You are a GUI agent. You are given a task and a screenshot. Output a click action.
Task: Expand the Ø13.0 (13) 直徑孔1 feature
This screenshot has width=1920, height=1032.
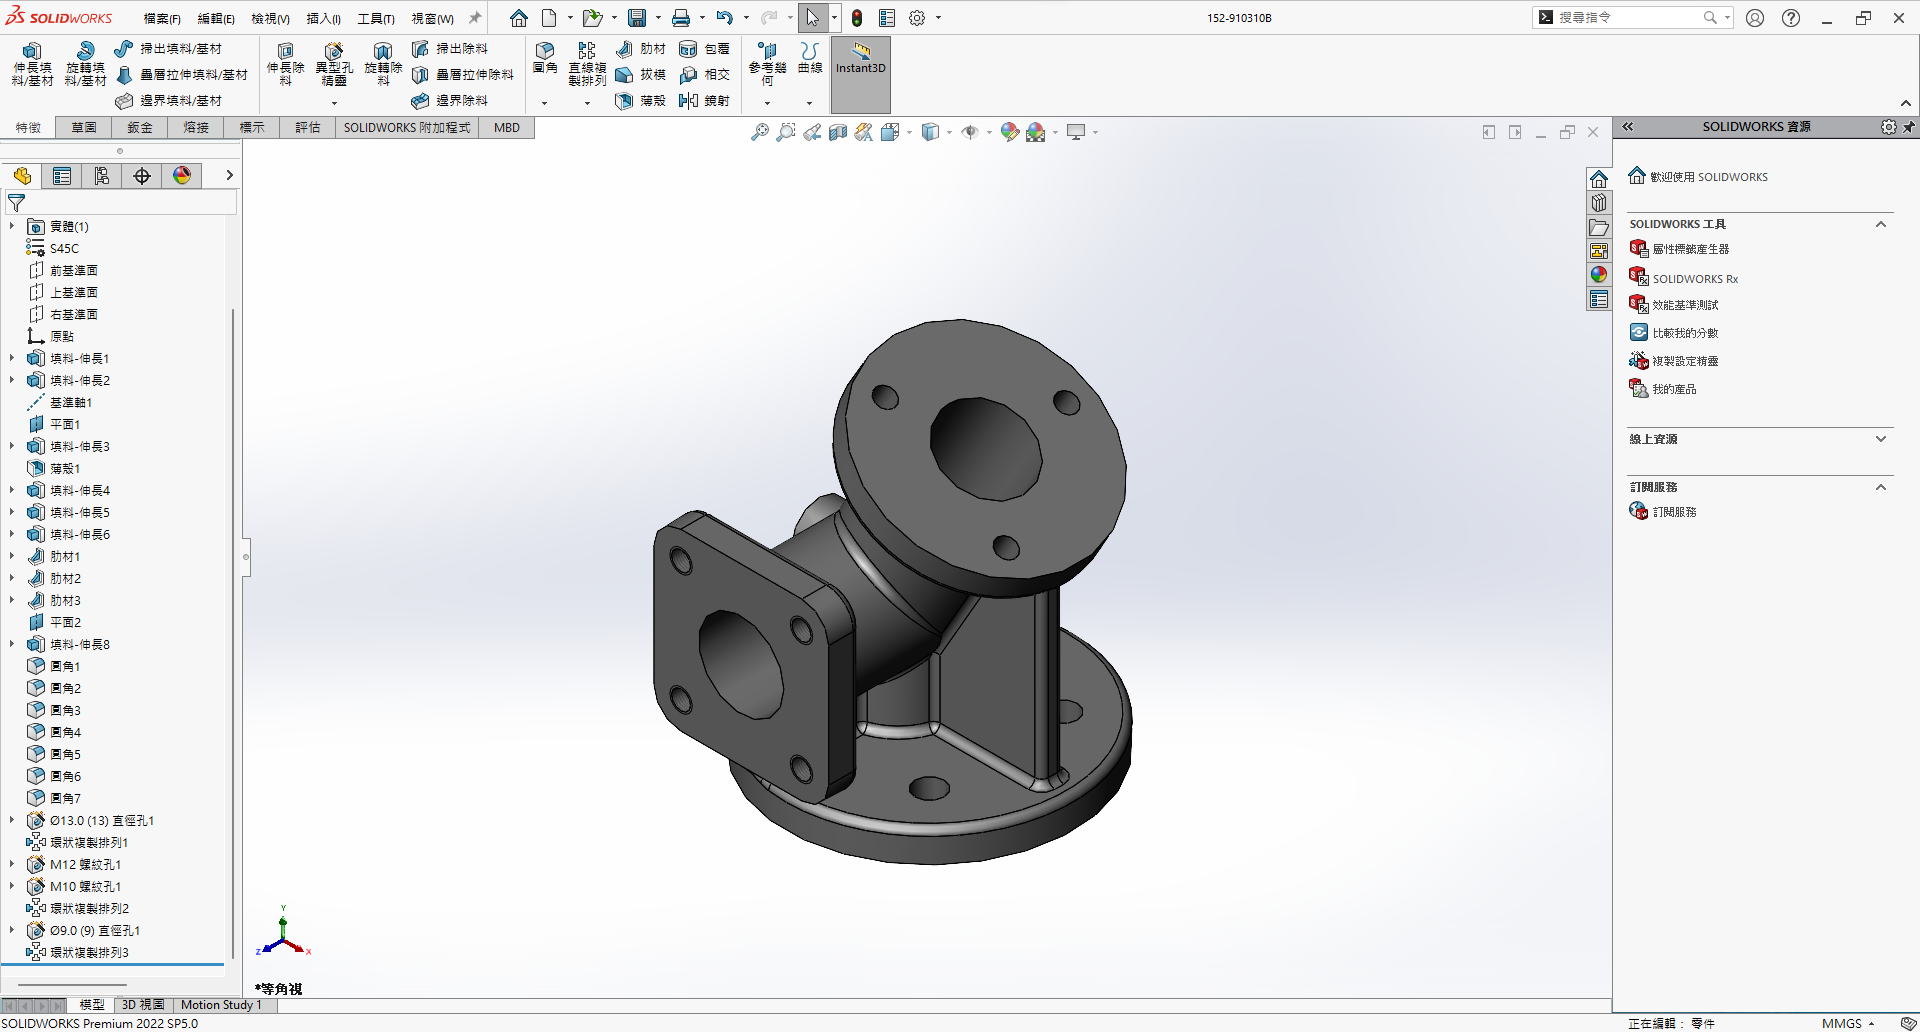pyautogui.click(x=12, y=820)
